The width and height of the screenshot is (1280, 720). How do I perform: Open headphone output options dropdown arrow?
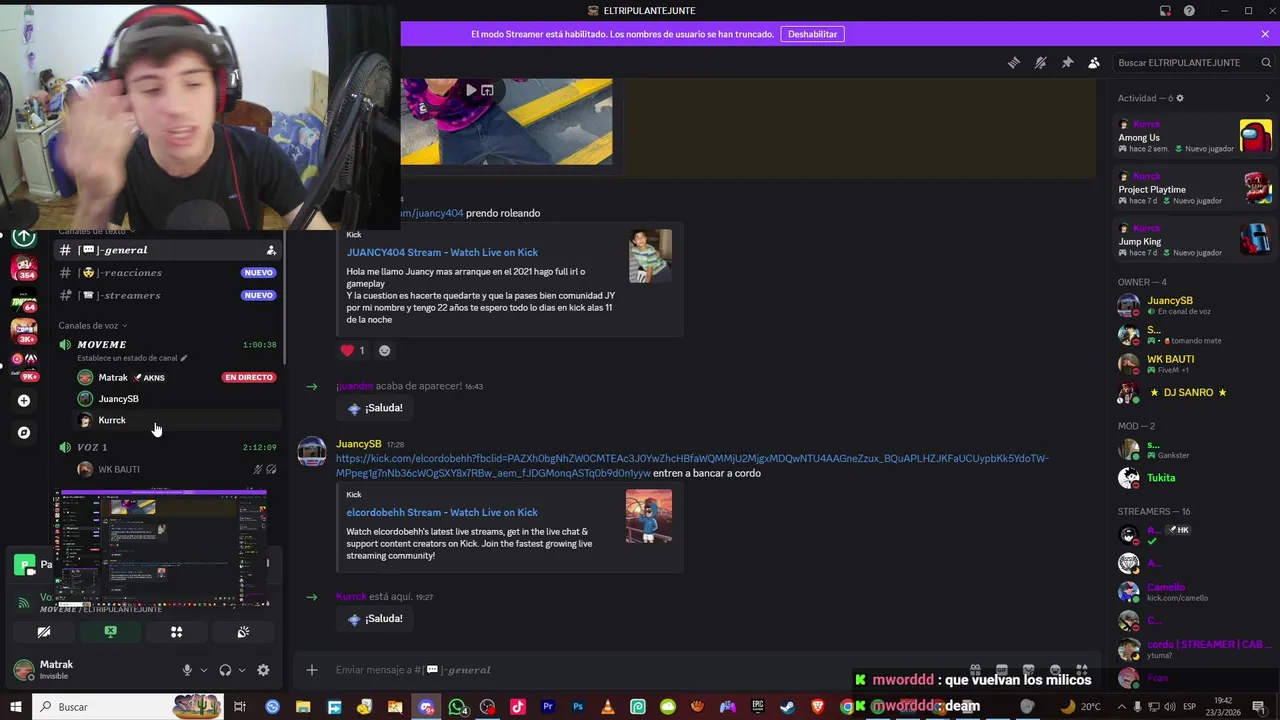[241, 670]
